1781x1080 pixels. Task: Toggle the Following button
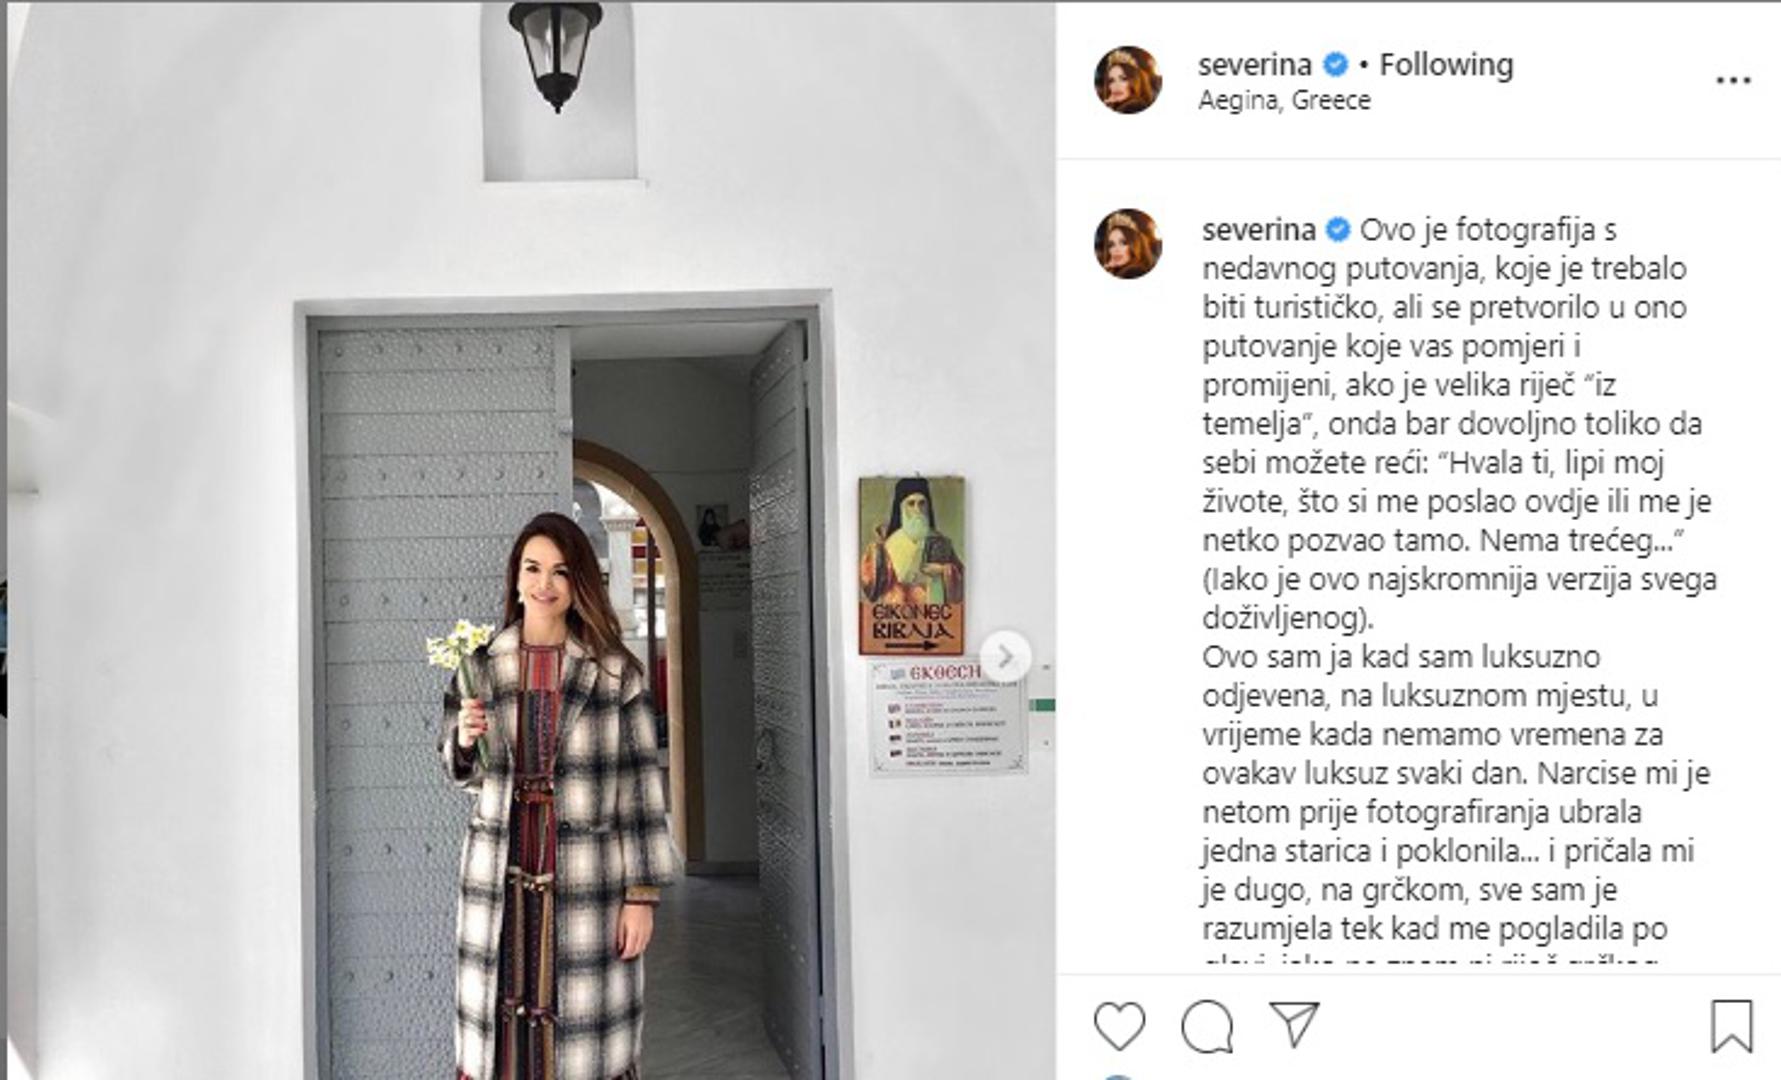pos(1446,65)
